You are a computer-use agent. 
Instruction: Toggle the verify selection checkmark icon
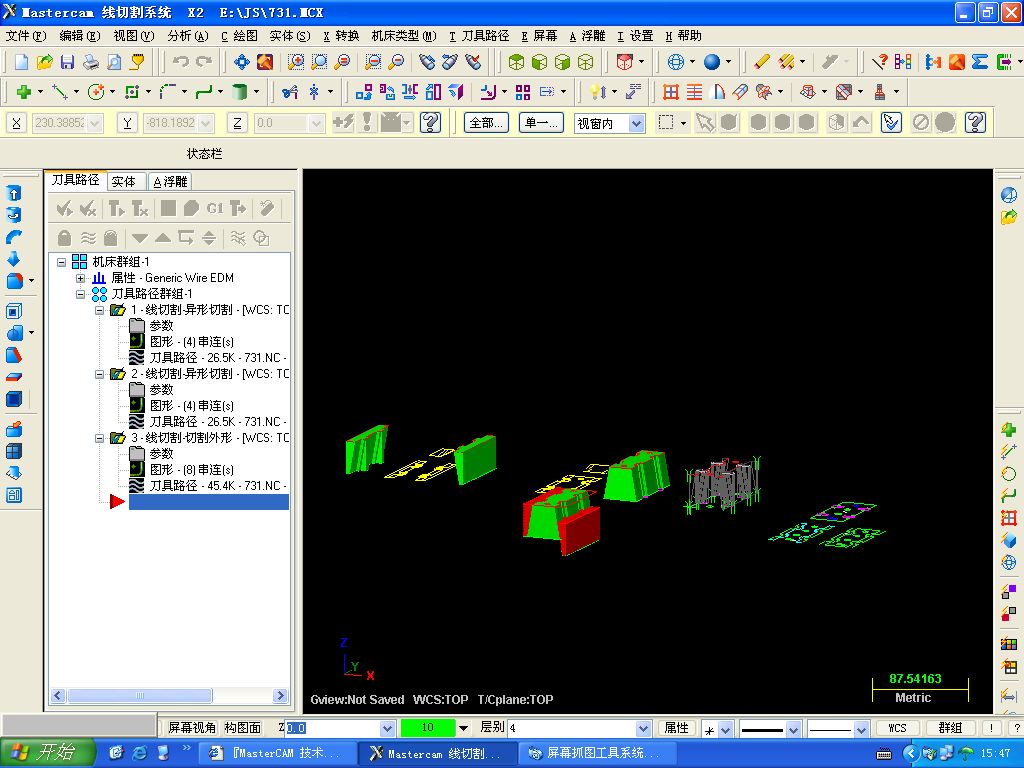pyautogui.click(x=891, y=122)
